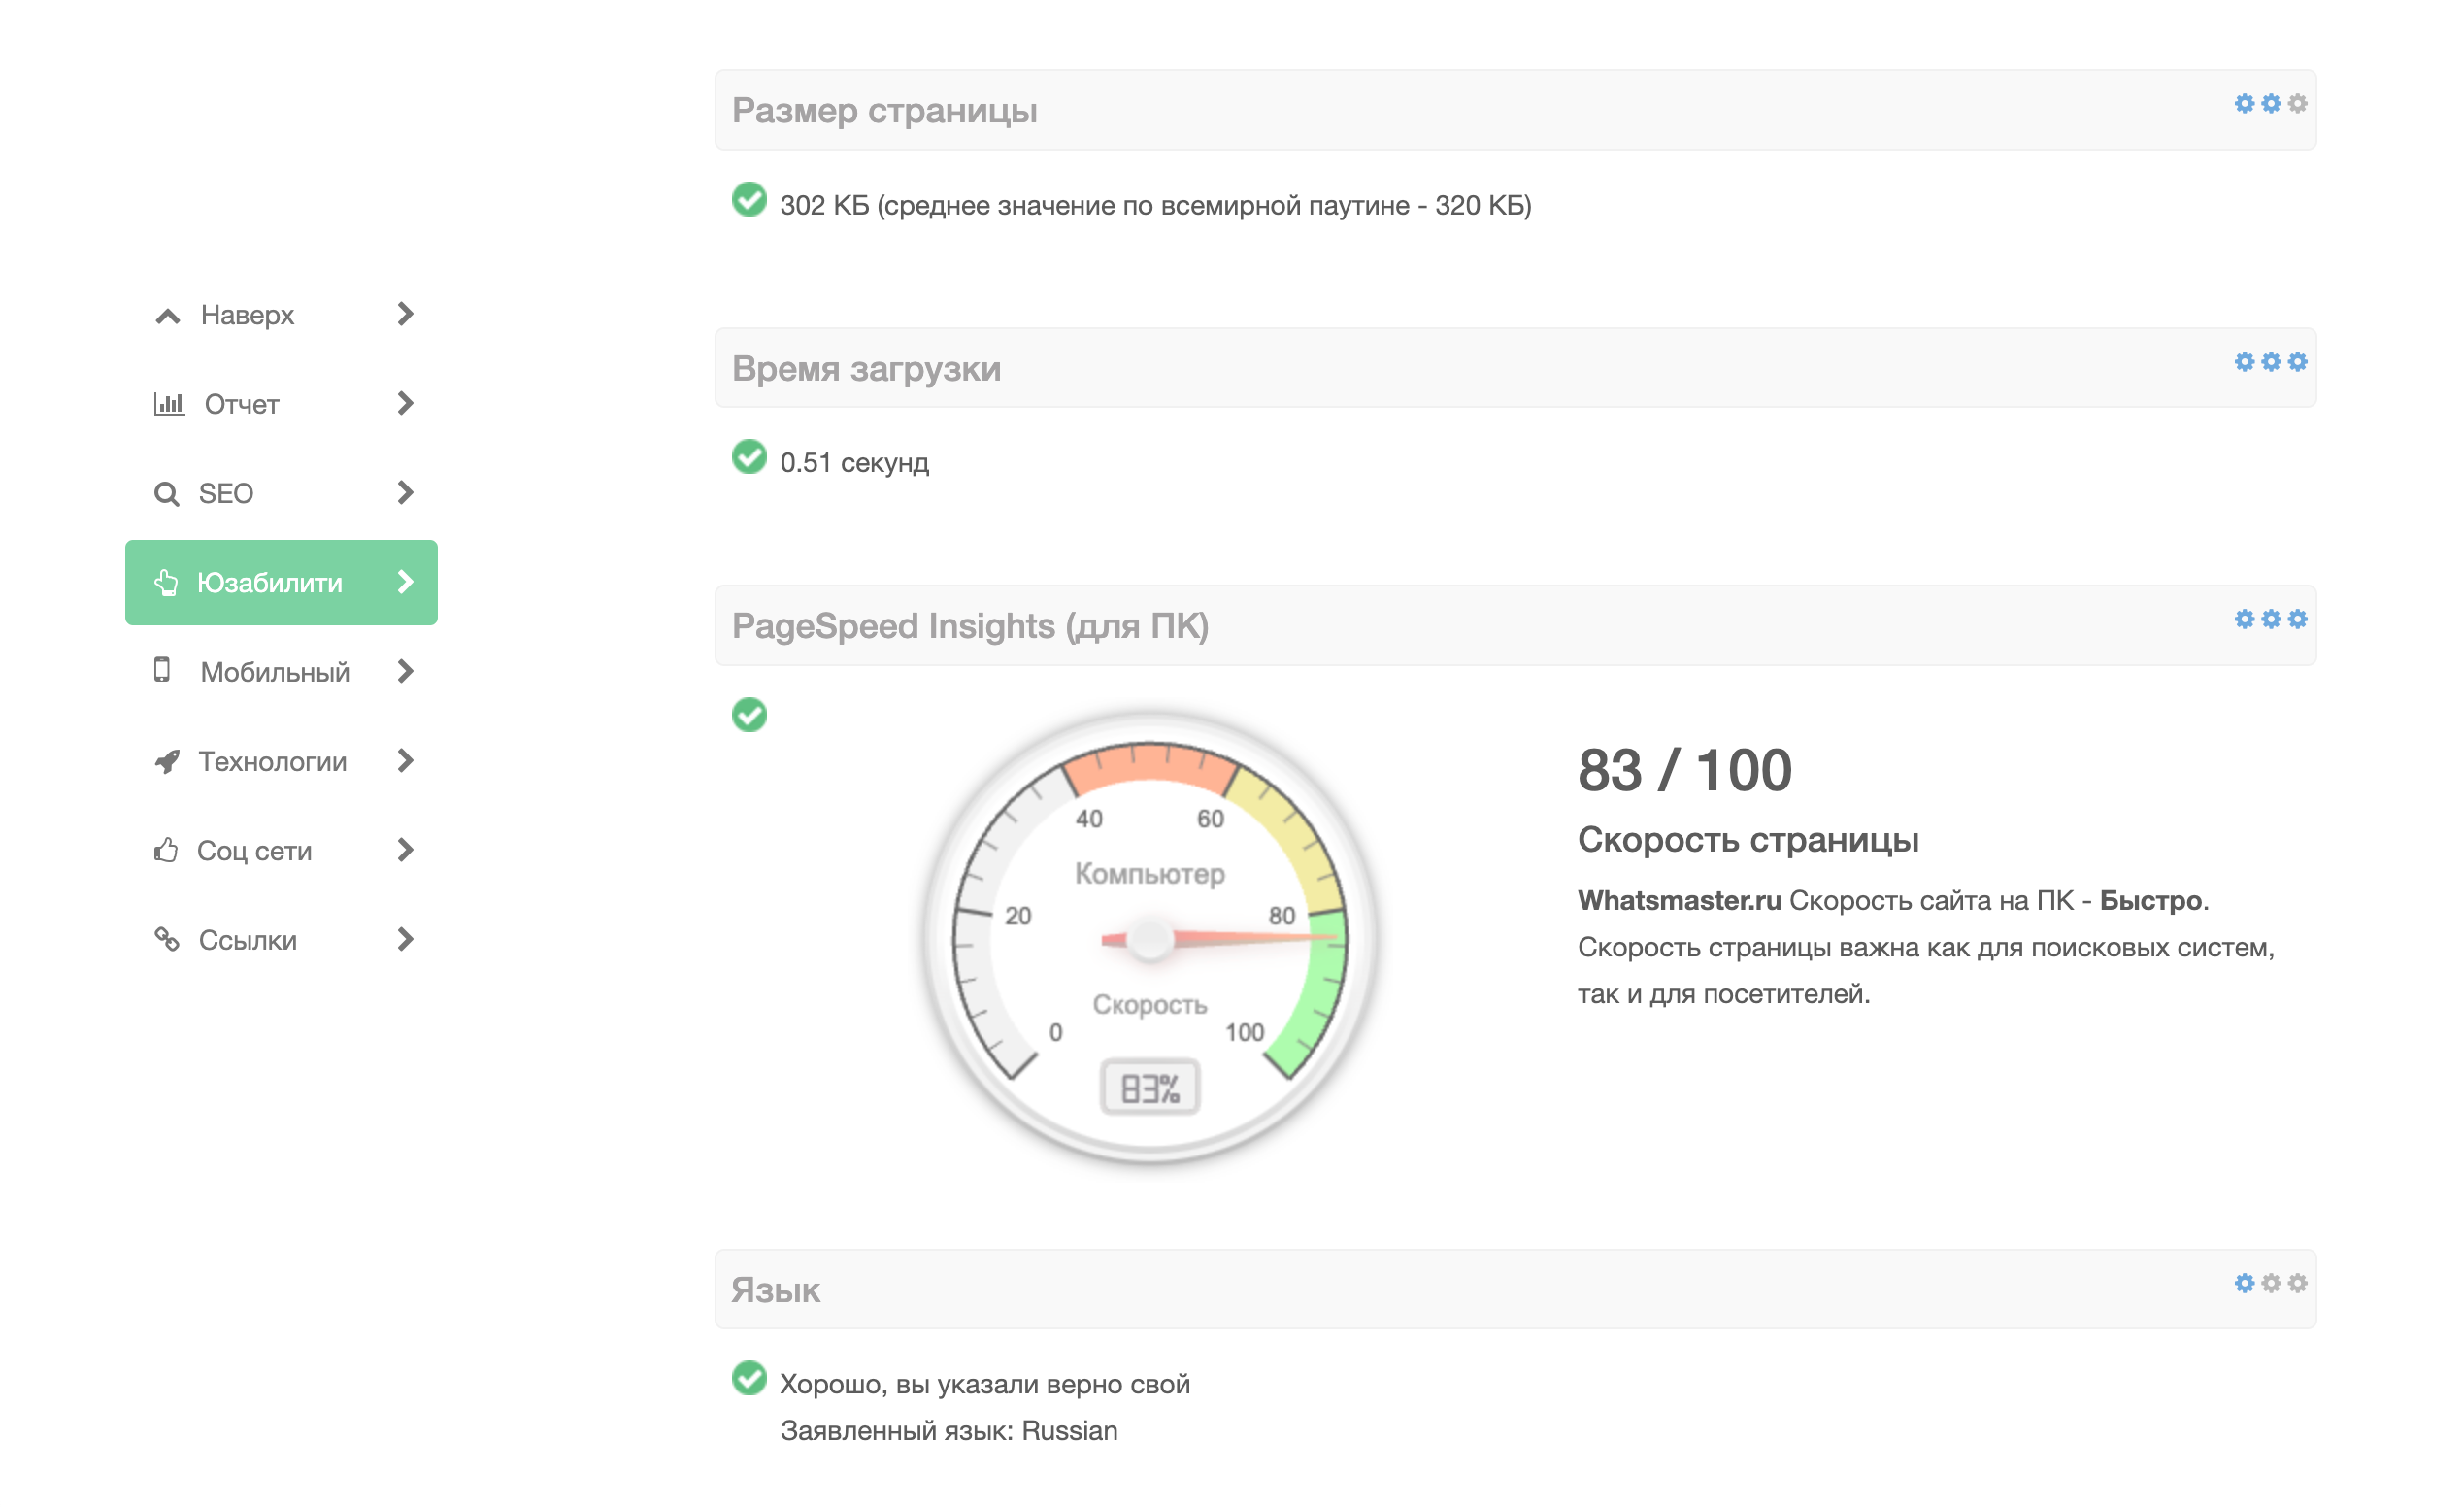Click the Whatsmaster.ru bold link text

click(x=1679, y=901)
